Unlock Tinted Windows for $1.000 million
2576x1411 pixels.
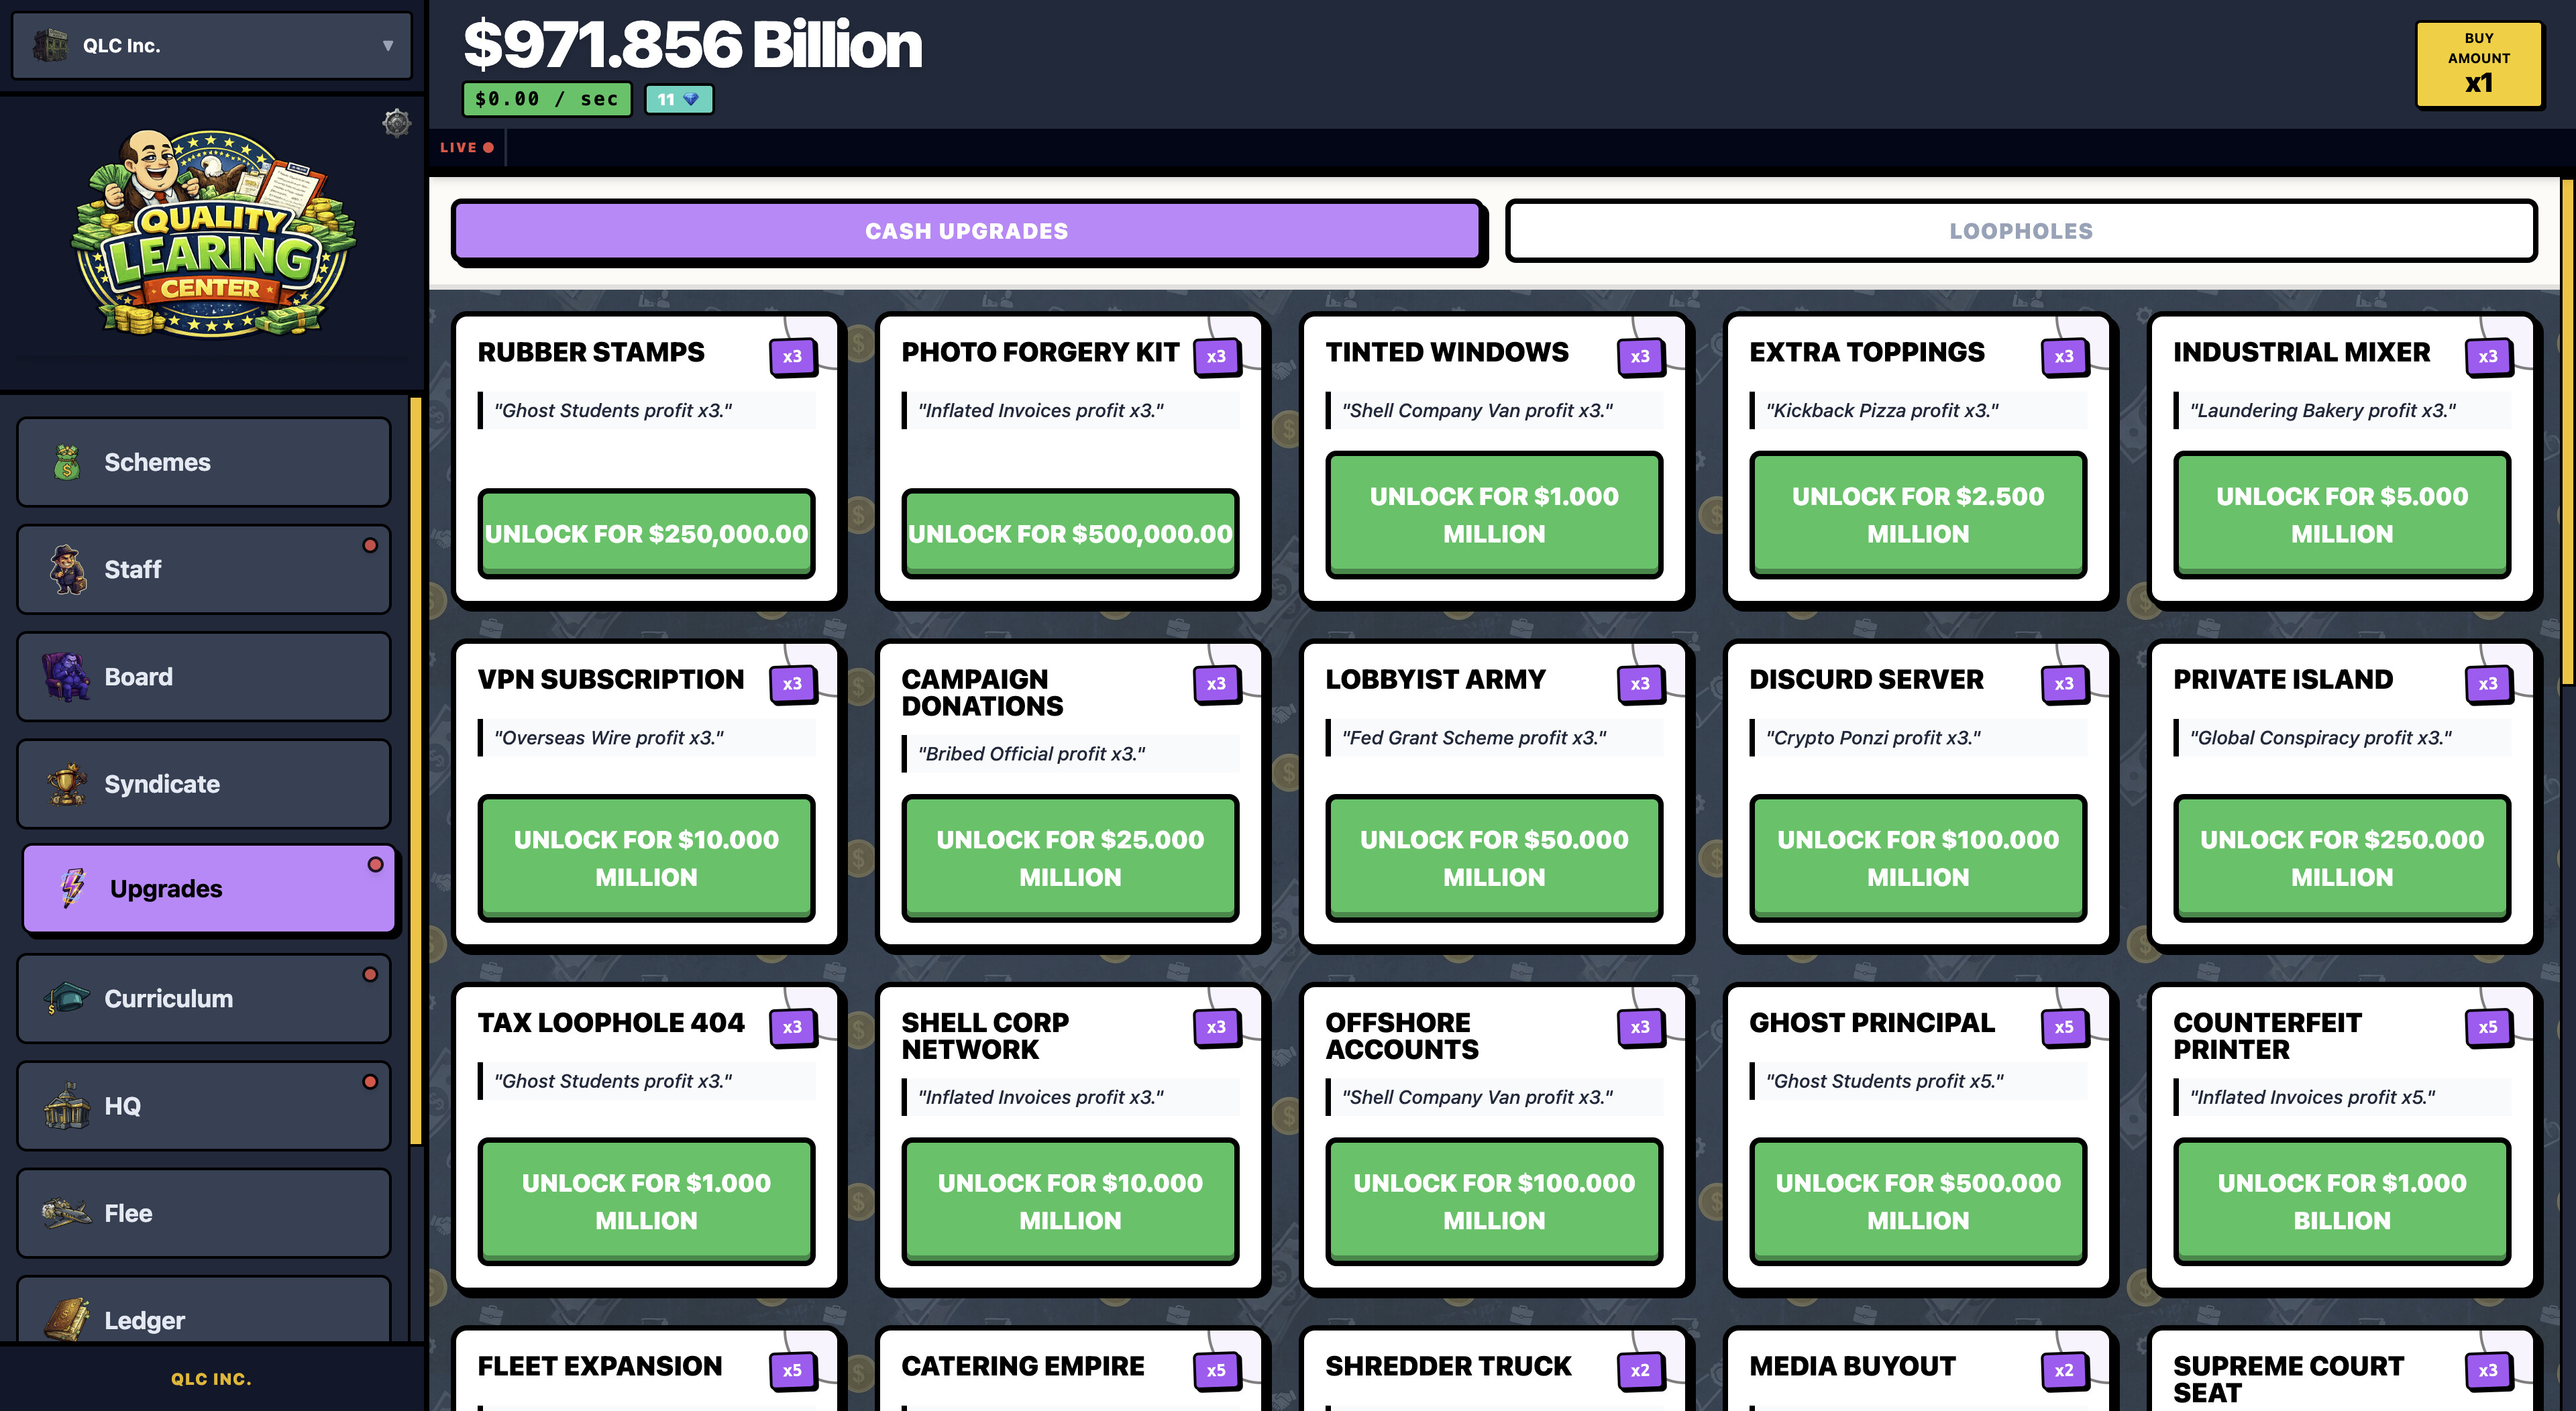point(1494,514)
